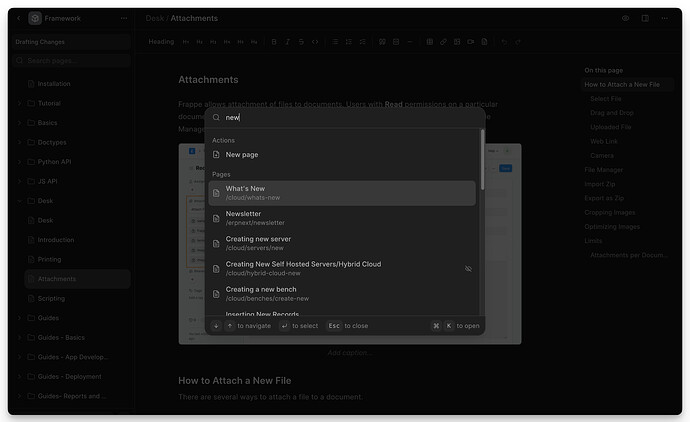This screenshot has height=422, width=690.
Task: Insert a numbered list
Action: click(x=349, y=42)
